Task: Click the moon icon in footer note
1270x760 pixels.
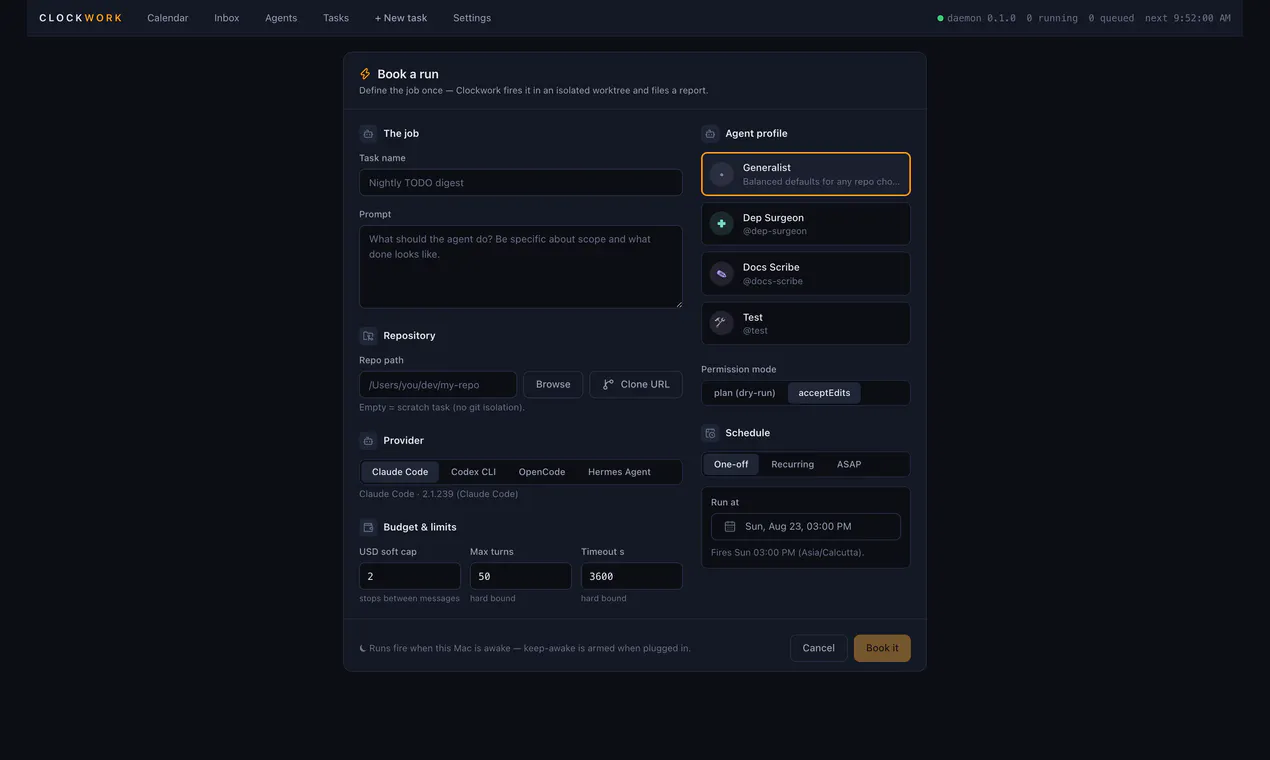Action: pyautogui.click(x=363, y=648)
